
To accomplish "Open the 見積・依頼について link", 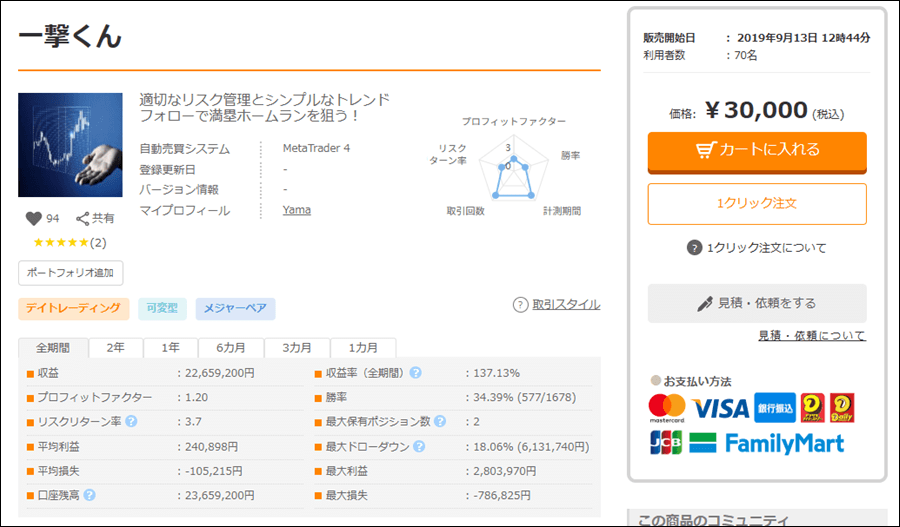I will [811, 336].
